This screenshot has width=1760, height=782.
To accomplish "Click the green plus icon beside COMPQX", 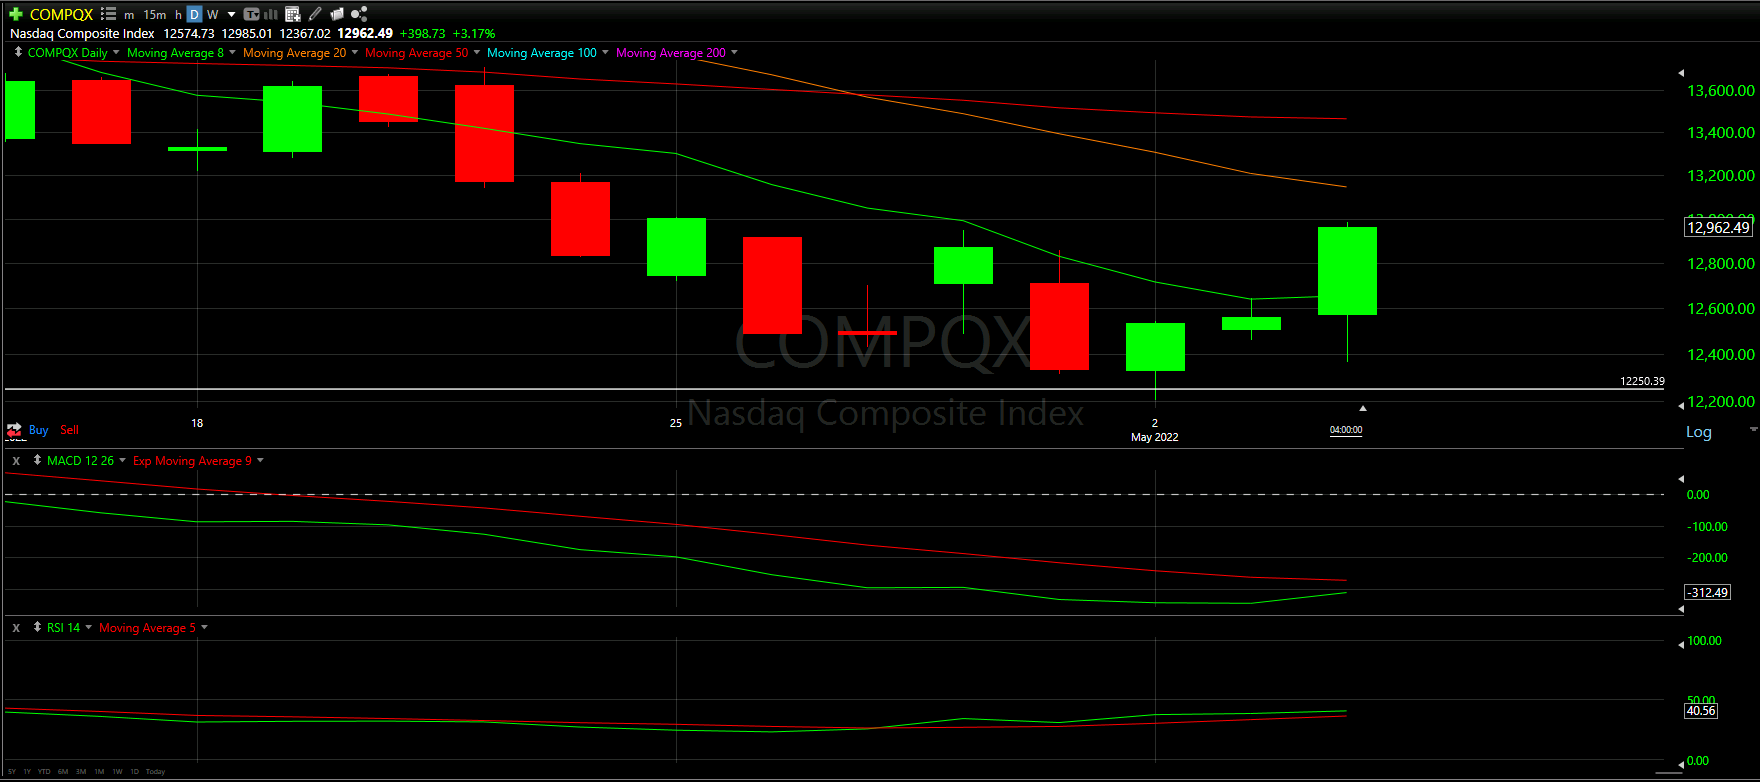I will (16, 14).
